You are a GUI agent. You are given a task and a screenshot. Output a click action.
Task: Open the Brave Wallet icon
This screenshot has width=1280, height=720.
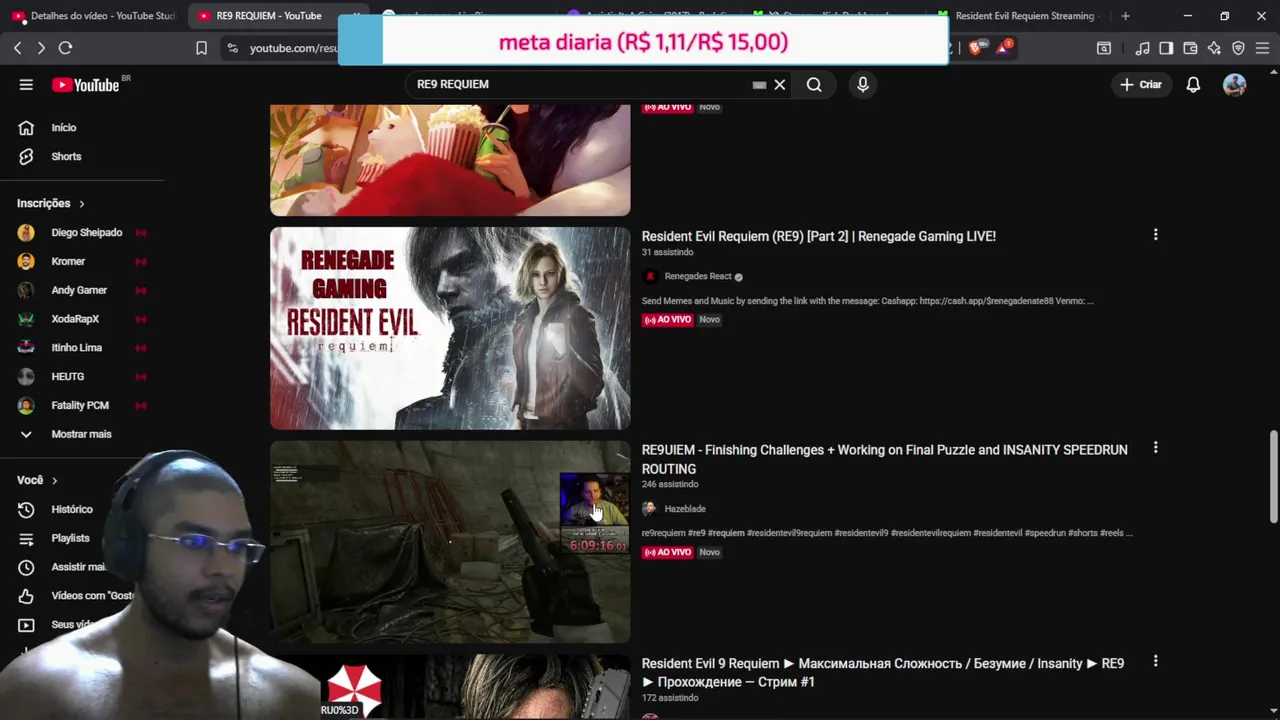pyautogui.click(x=1190, y=48)
